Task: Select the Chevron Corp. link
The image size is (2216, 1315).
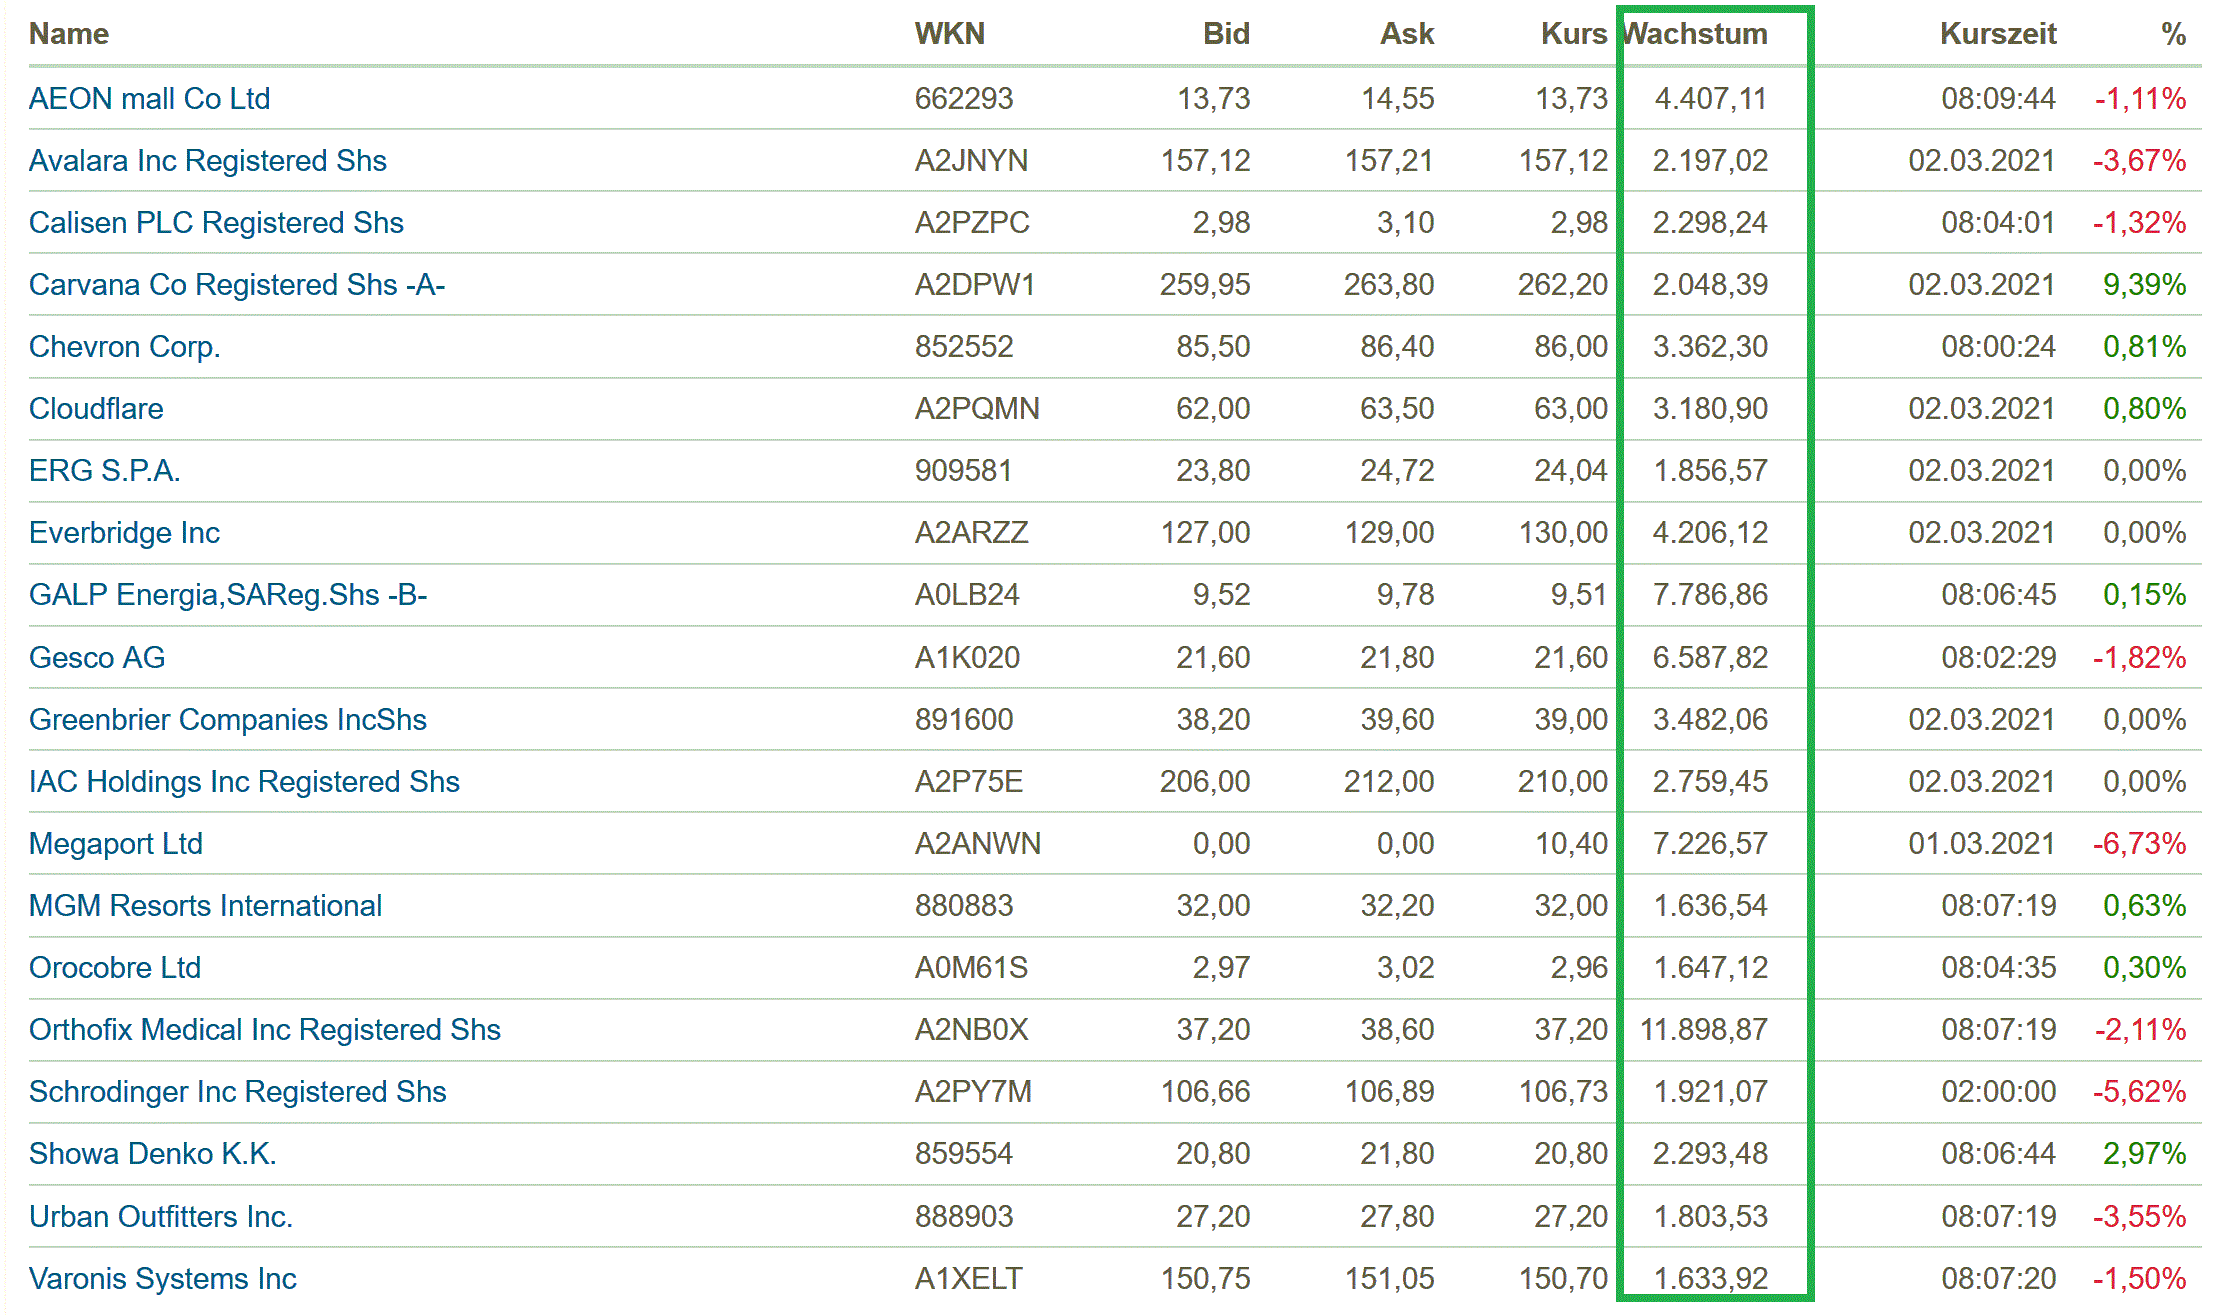Action: click(124, 347)
